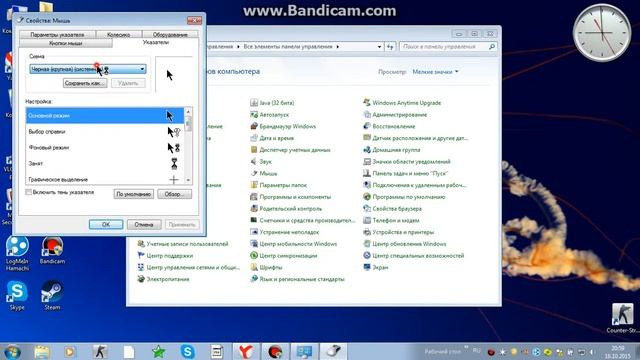Viewport: 640px width, 360px height.
Task: Open Брандмауэр Windows item
Action: [x=283, y=127]
